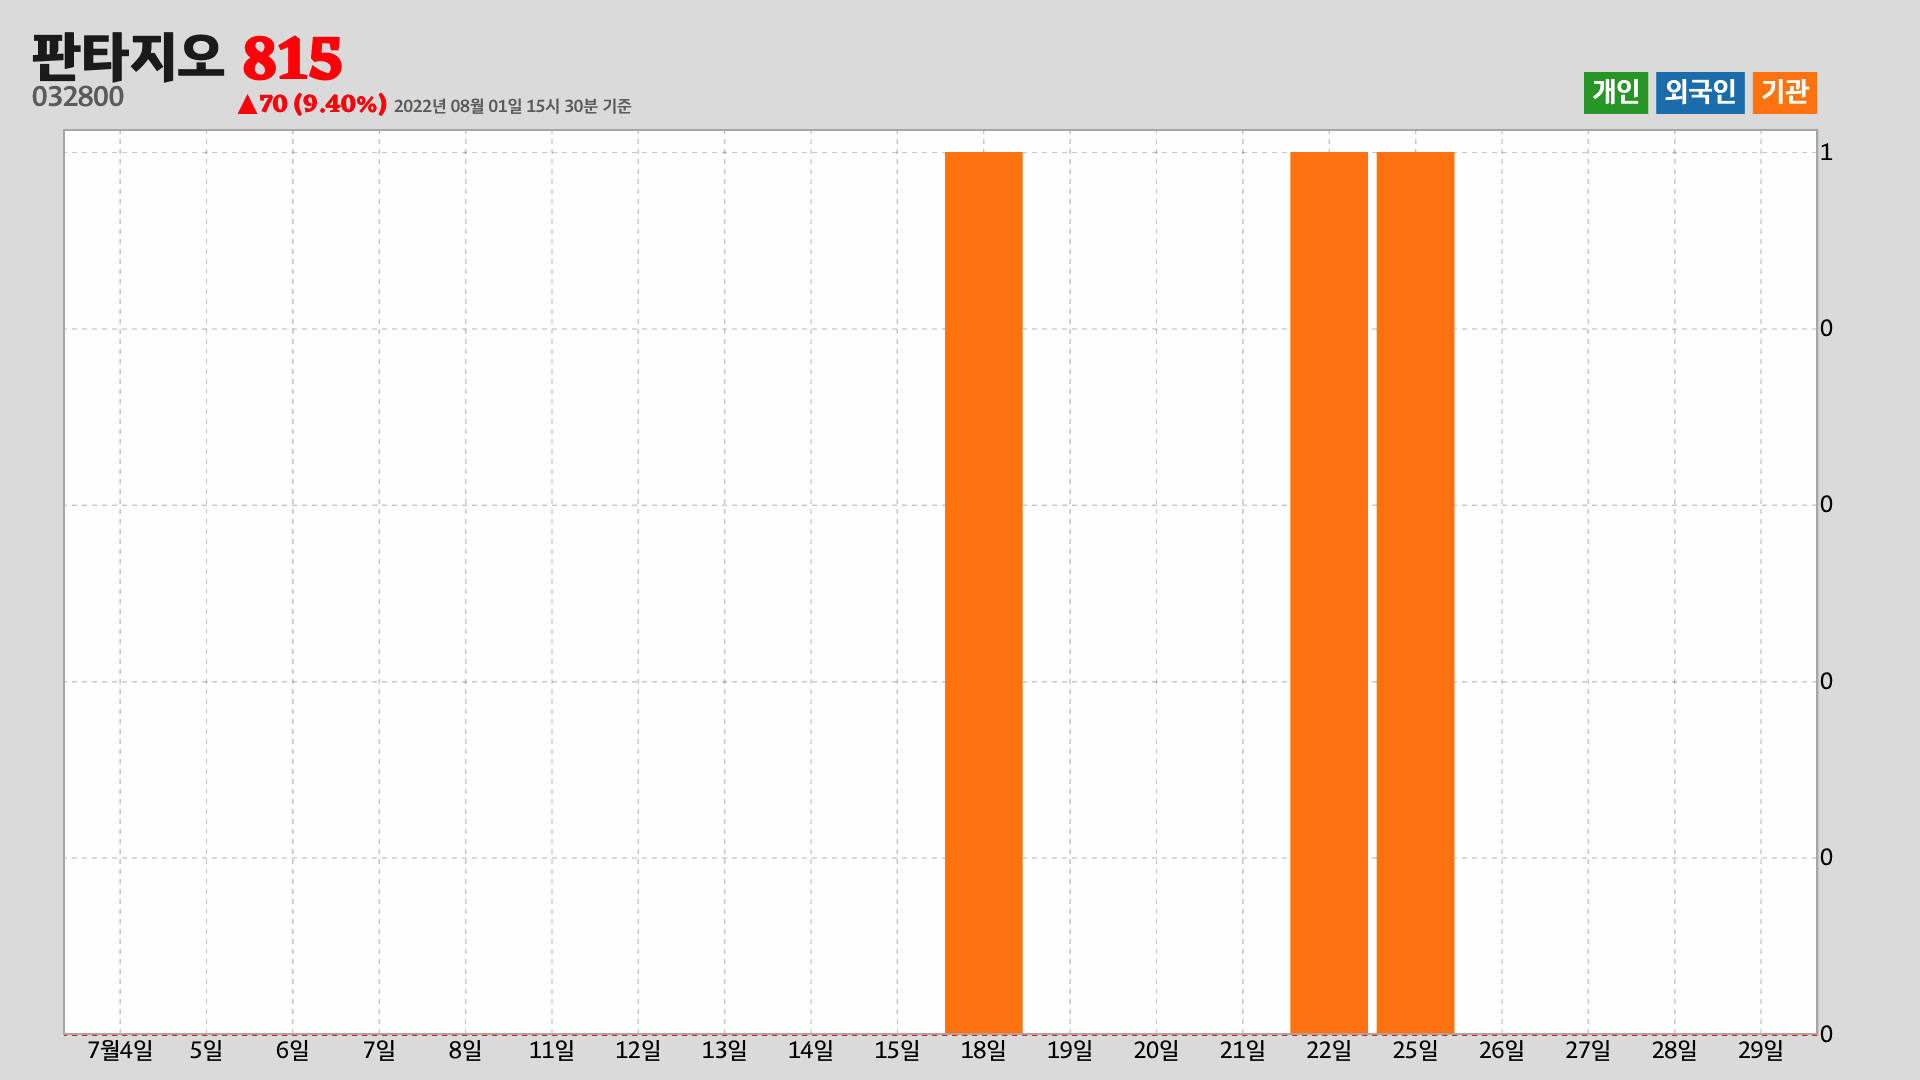1920x1080 pixels.
Task: Select the orange bar above 25일
Action: pyautogui.click(x=1415, y=593)
